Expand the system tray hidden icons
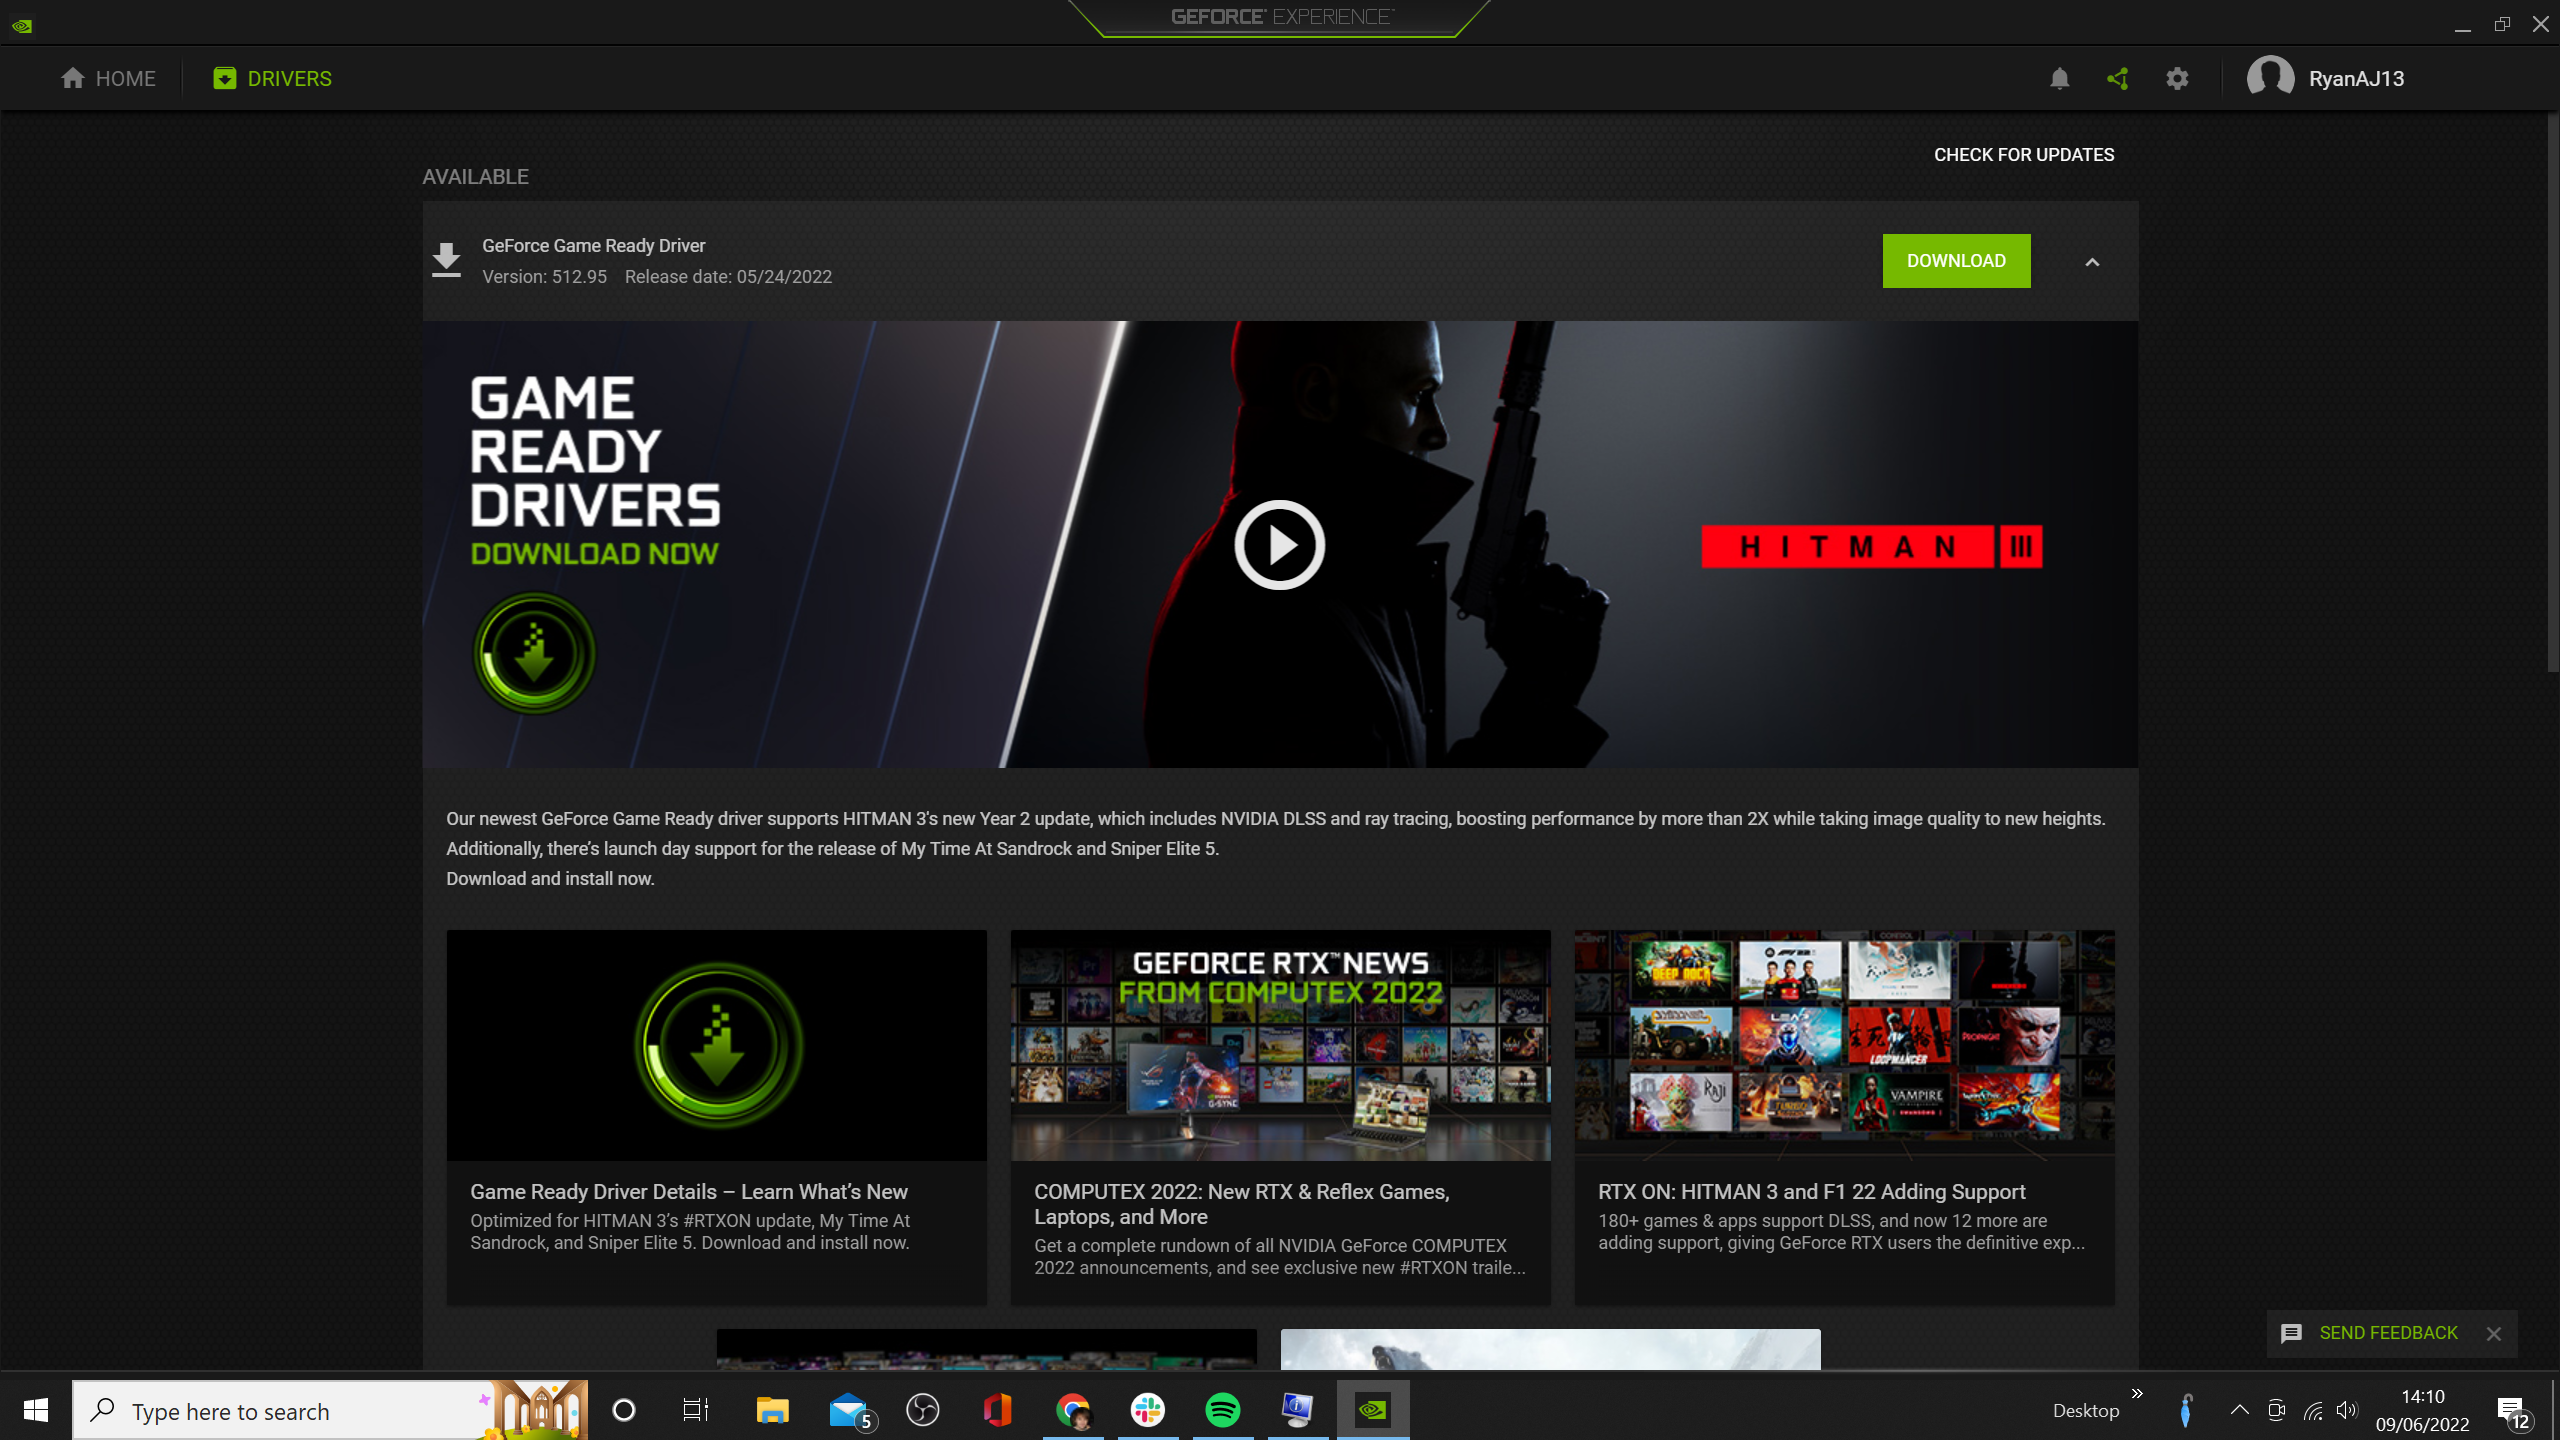The width and height of the screenshot is (2560, 1440). tap(2239, 1410)
